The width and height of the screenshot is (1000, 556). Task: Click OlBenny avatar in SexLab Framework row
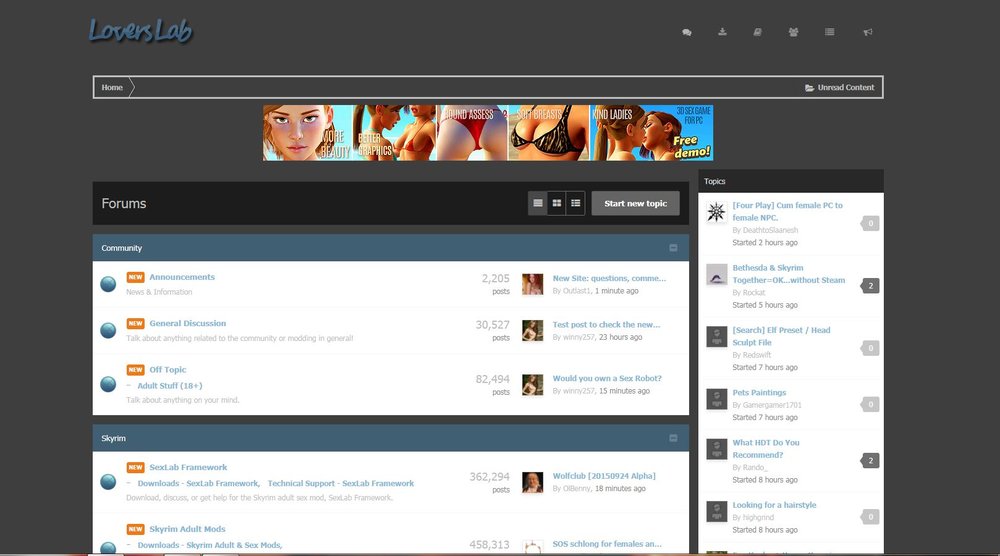point(533,482)
